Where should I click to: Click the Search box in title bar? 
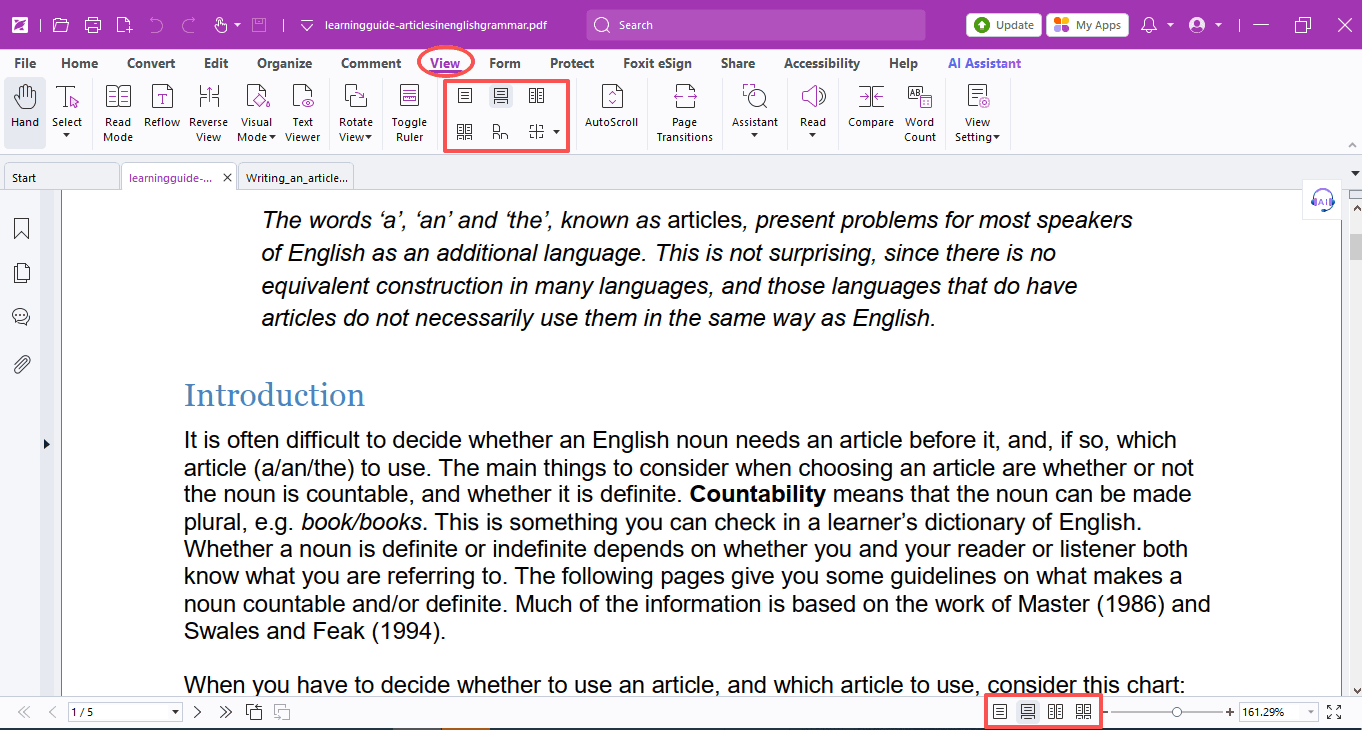tap(756, 25)
